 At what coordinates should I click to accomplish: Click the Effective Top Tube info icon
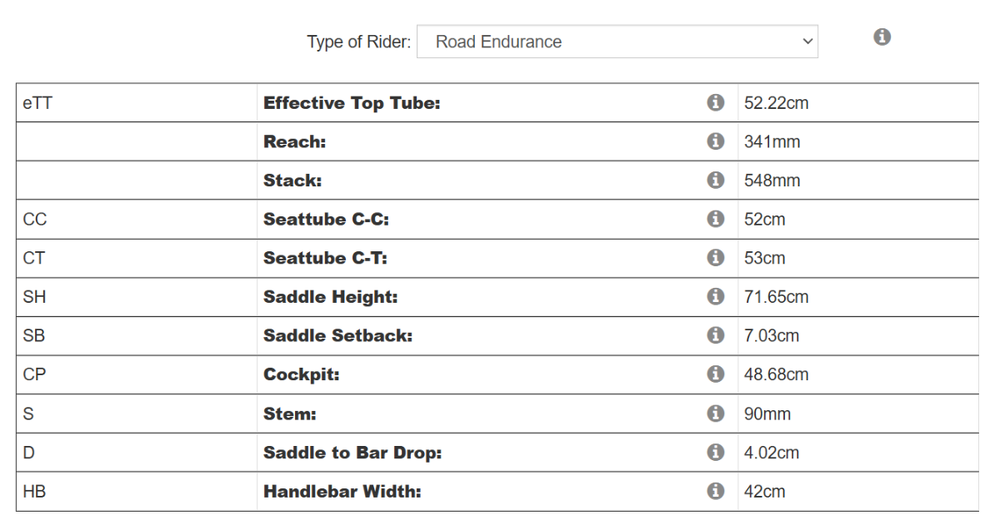pyautogui.click(x=716, y=102)
